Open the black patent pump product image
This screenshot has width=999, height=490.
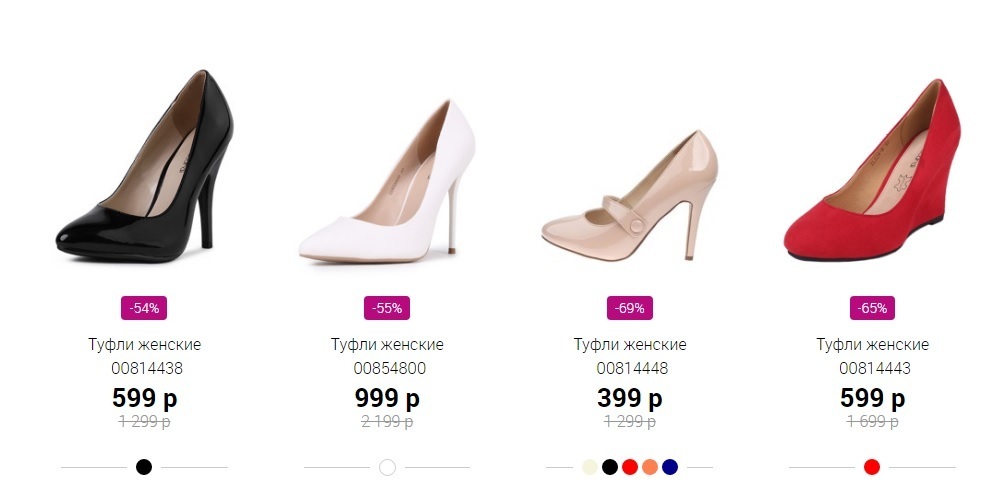[144, 172]
